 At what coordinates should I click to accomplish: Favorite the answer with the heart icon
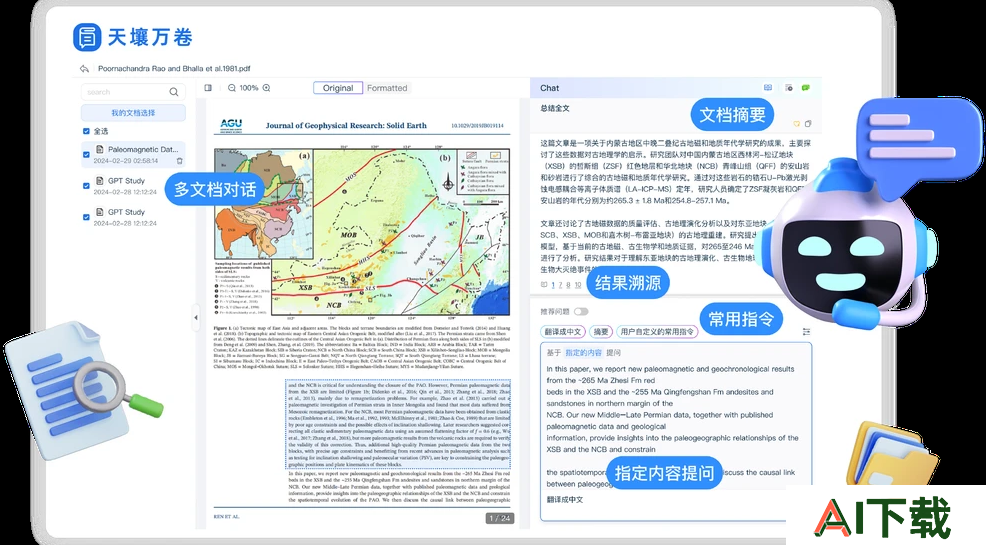797,124
